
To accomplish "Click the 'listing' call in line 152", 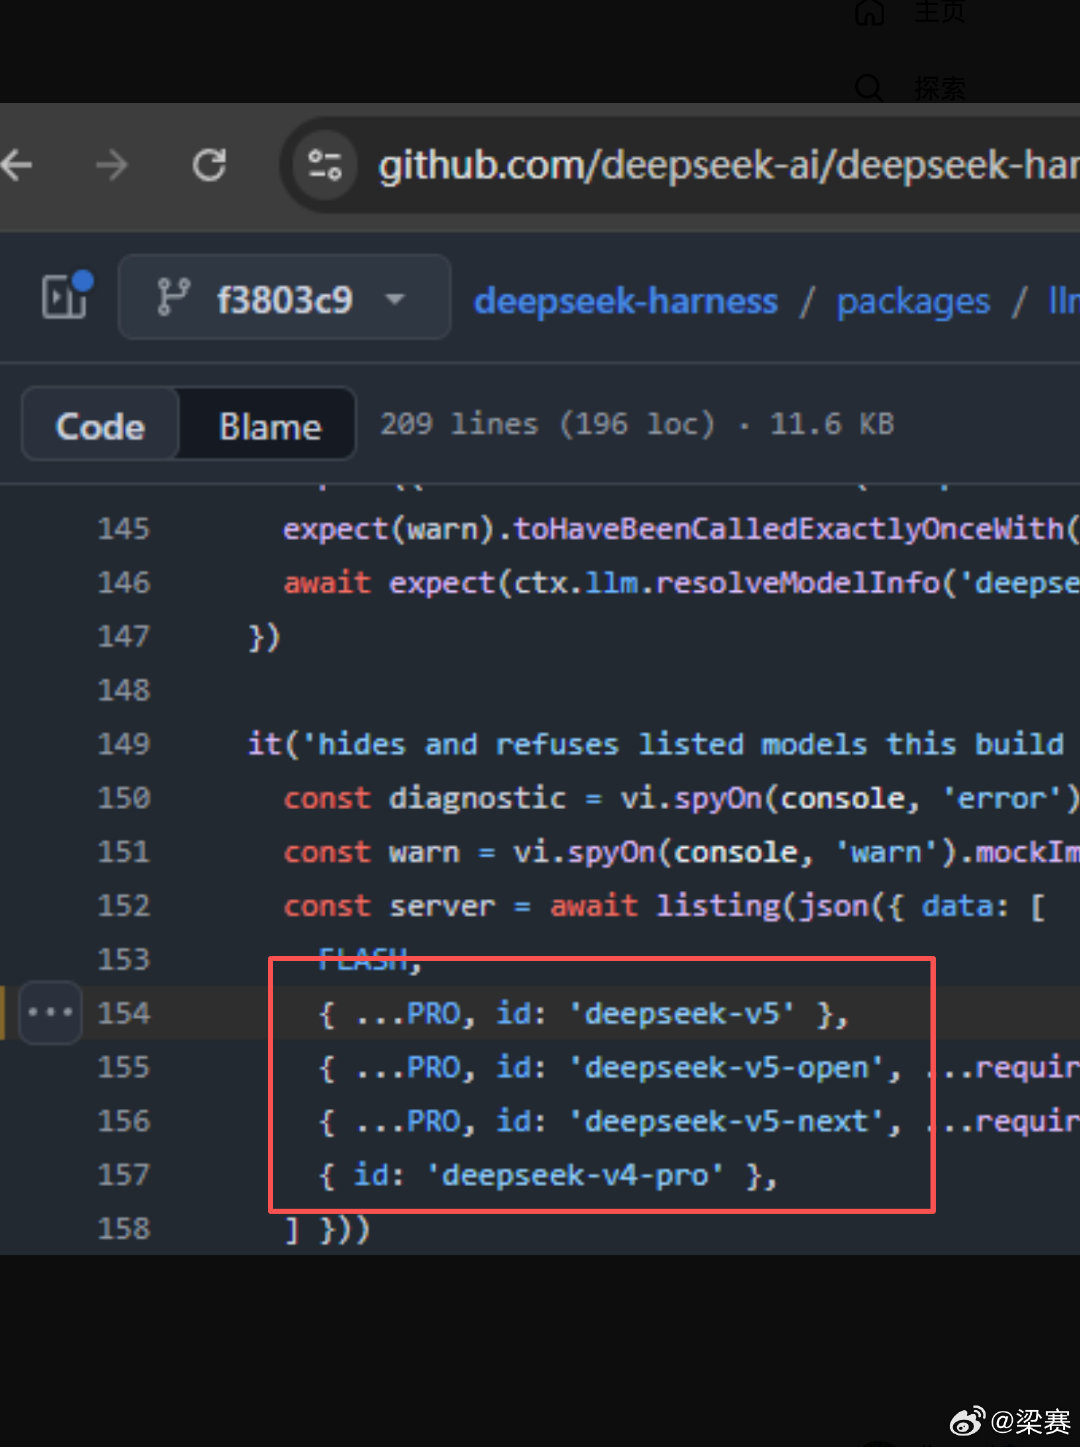I will [718, 906].
